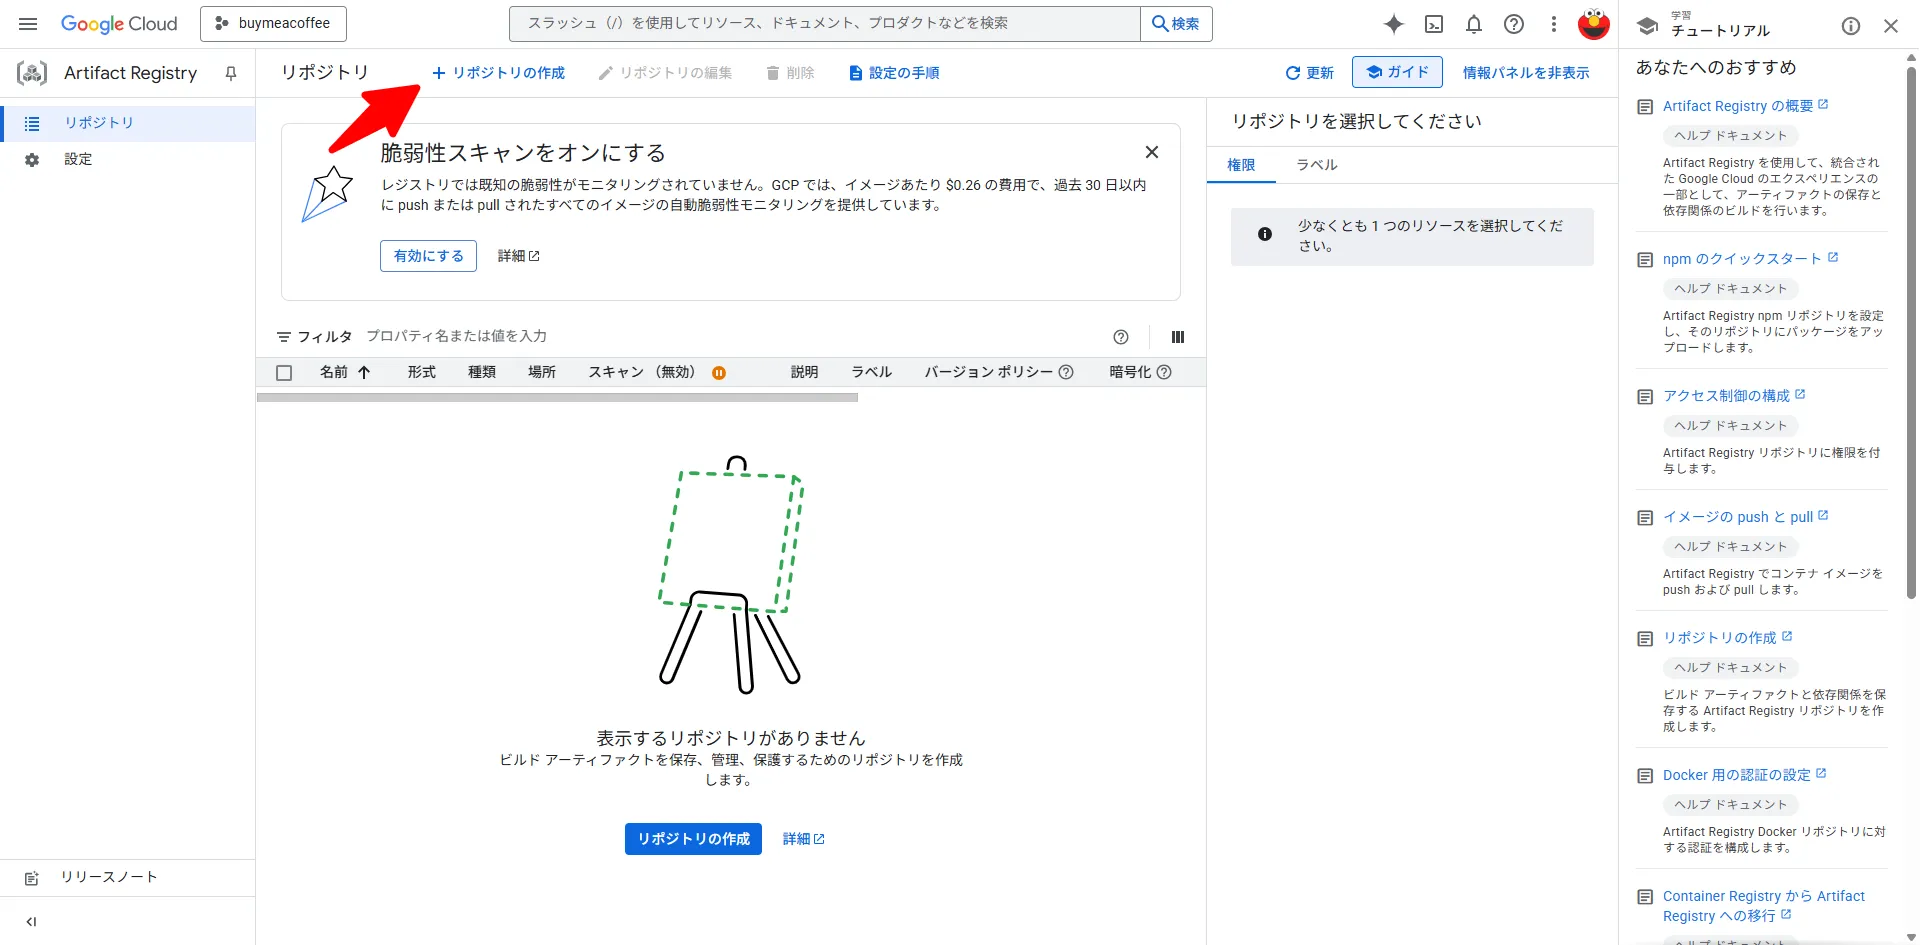Launch the Cloud Shell terminal
The height and width of the screenshot is (945, 1920).
click(x=1433, y=24)
